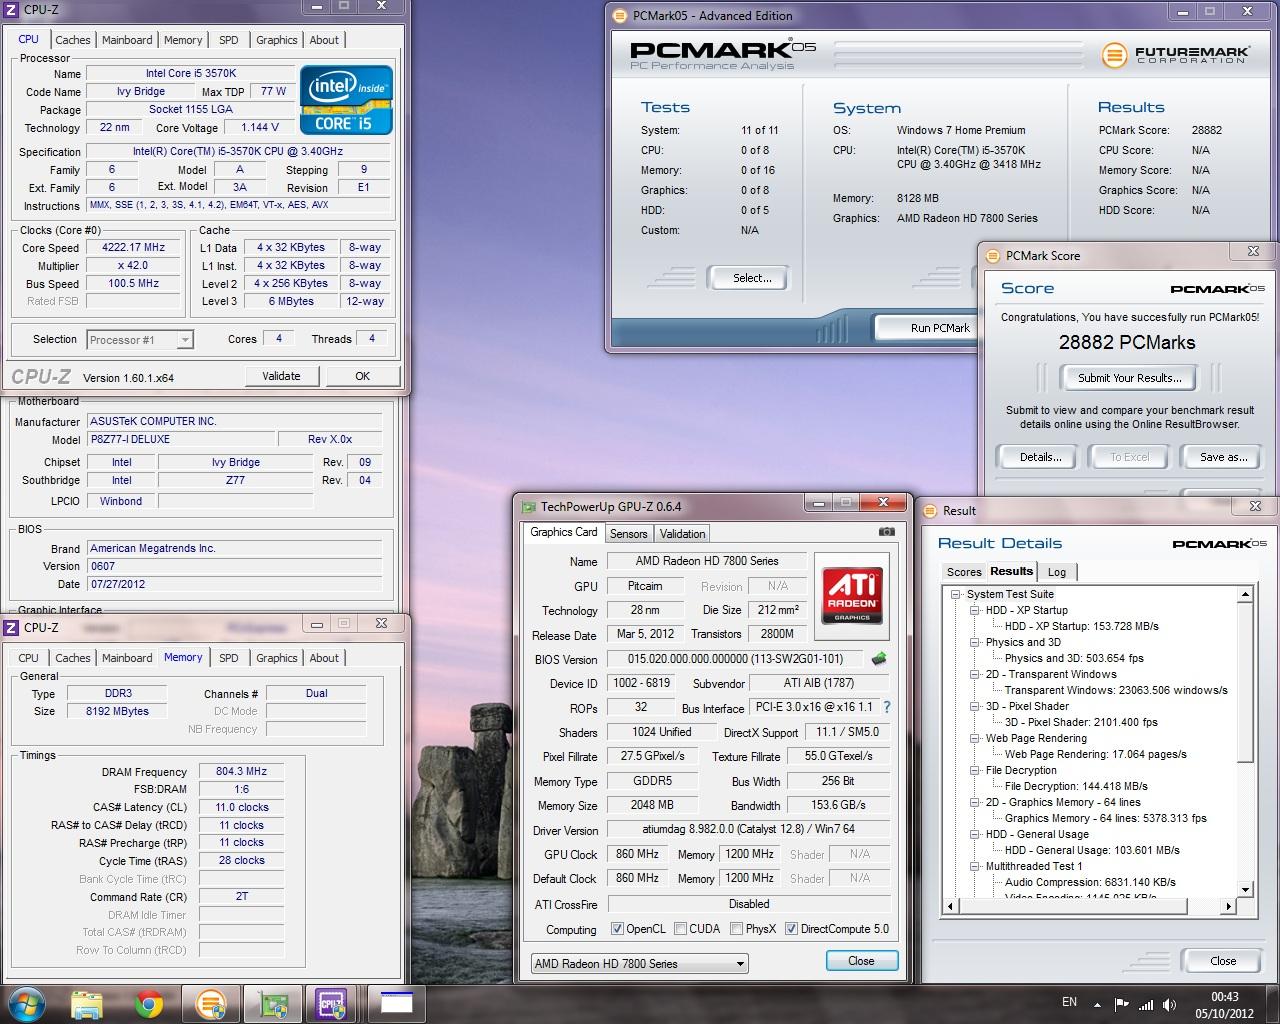The height and width of the screenshot is (1024, 1280).
Task: Open the volume speaker tray icon
Action: (1170, 1004)
